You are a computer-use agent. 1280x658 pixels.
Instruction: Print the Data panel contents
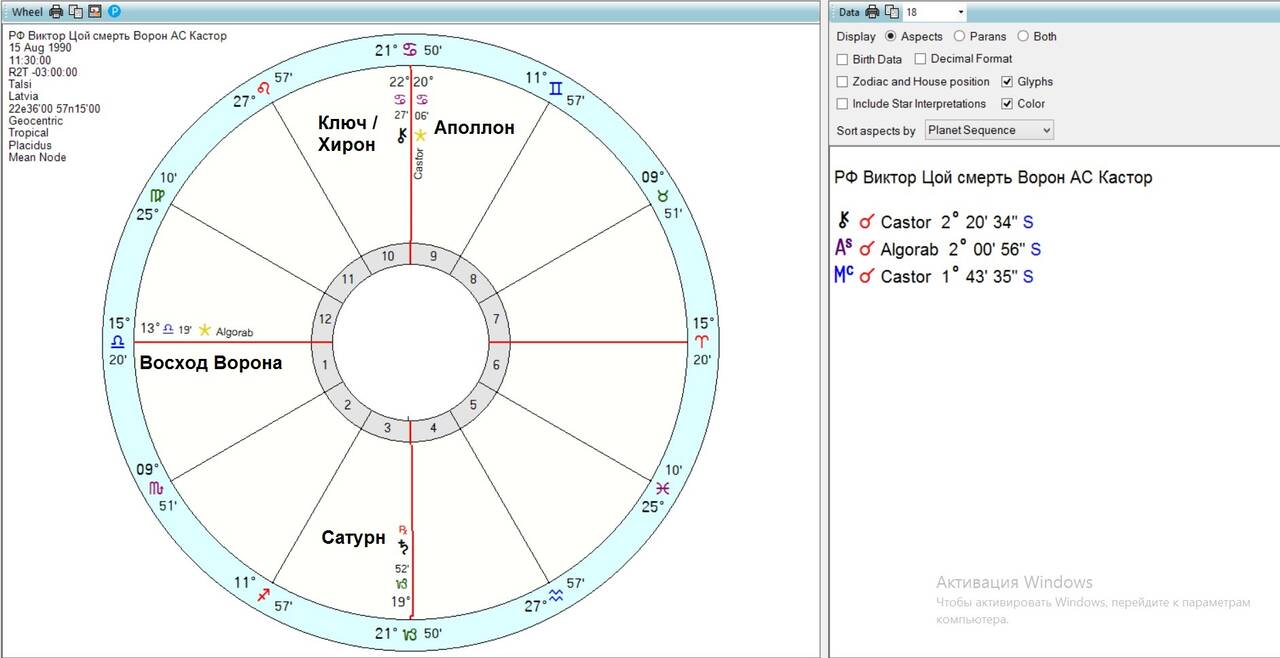[x=872, y=12]
